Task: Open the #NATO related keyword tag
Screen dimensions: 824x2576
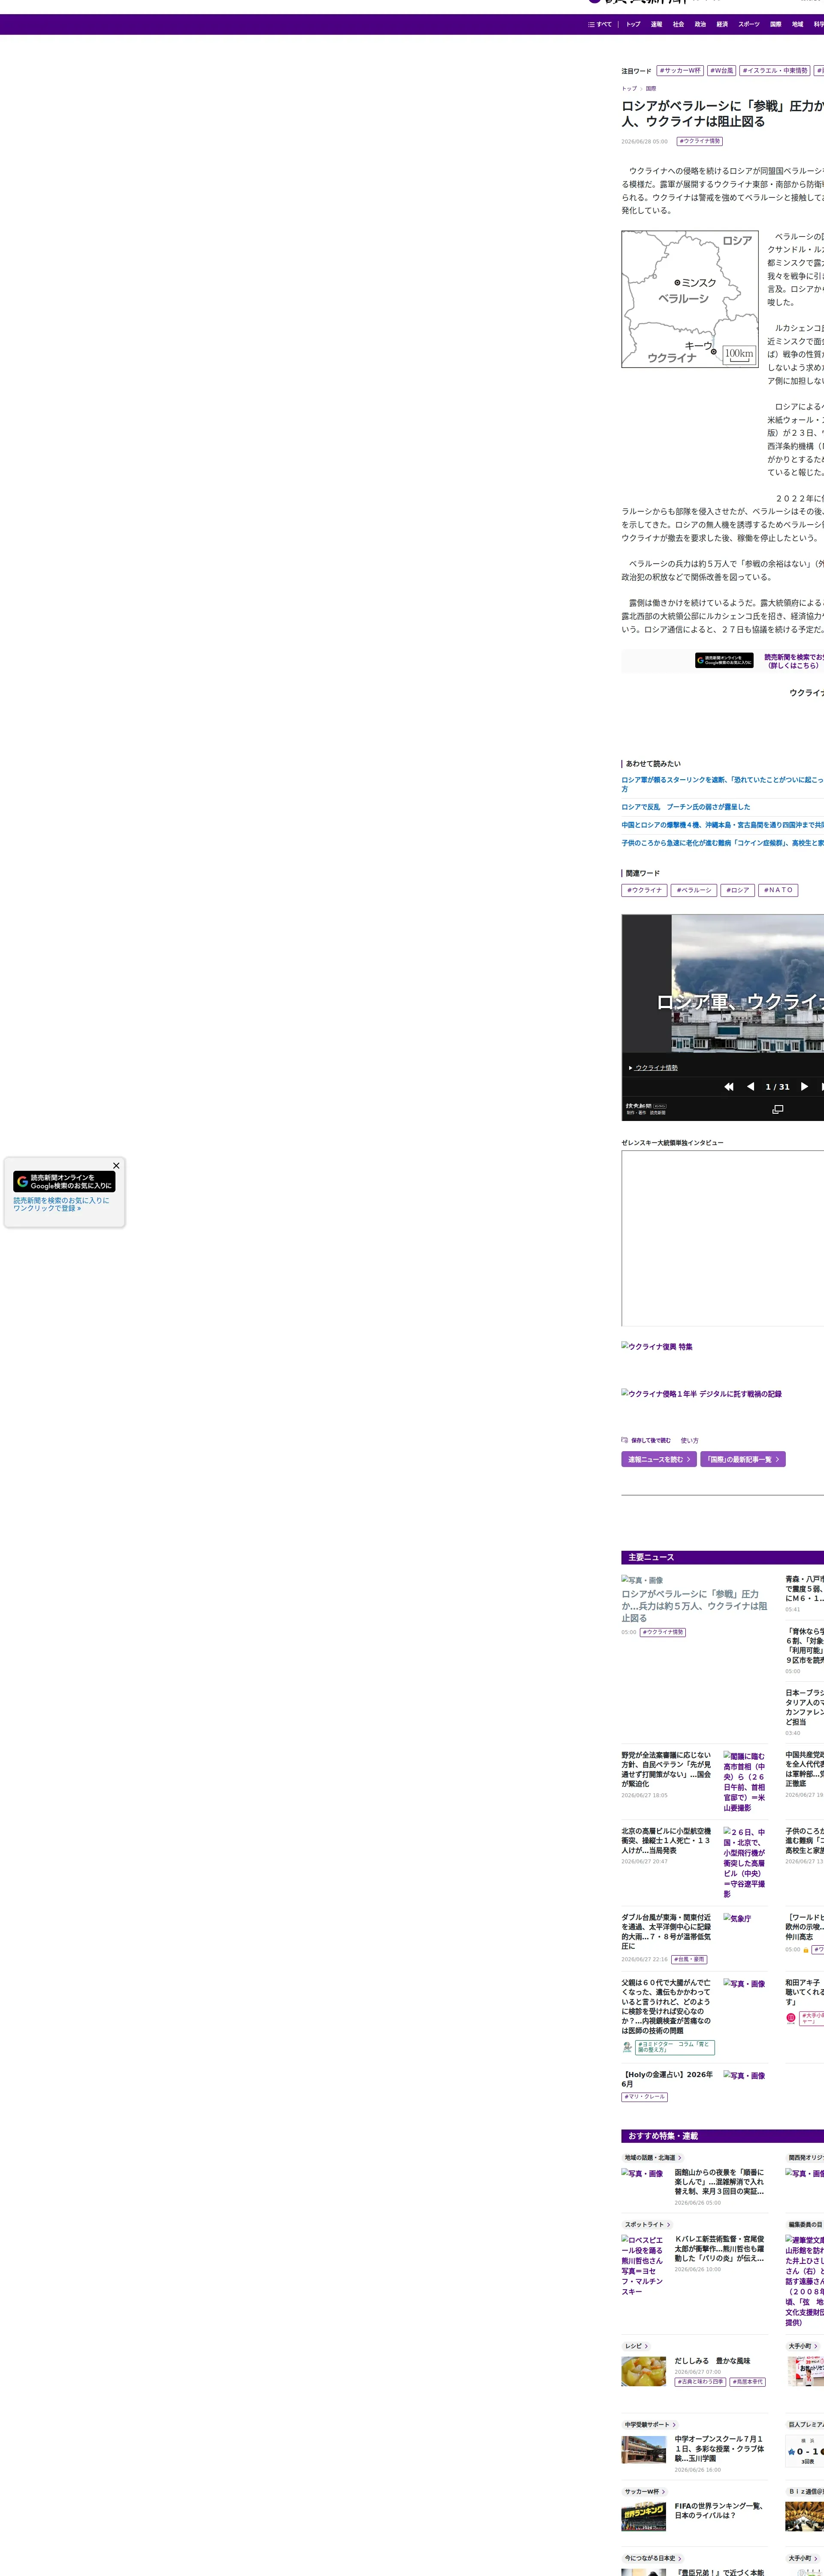Action: (x=778, y=890)
